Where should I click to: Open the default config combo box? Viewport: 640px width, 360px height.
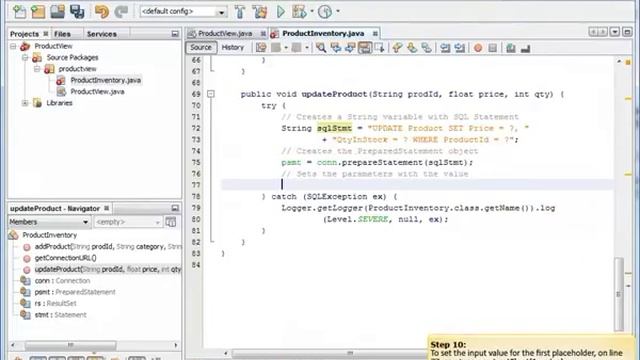(x=183, y=11)
